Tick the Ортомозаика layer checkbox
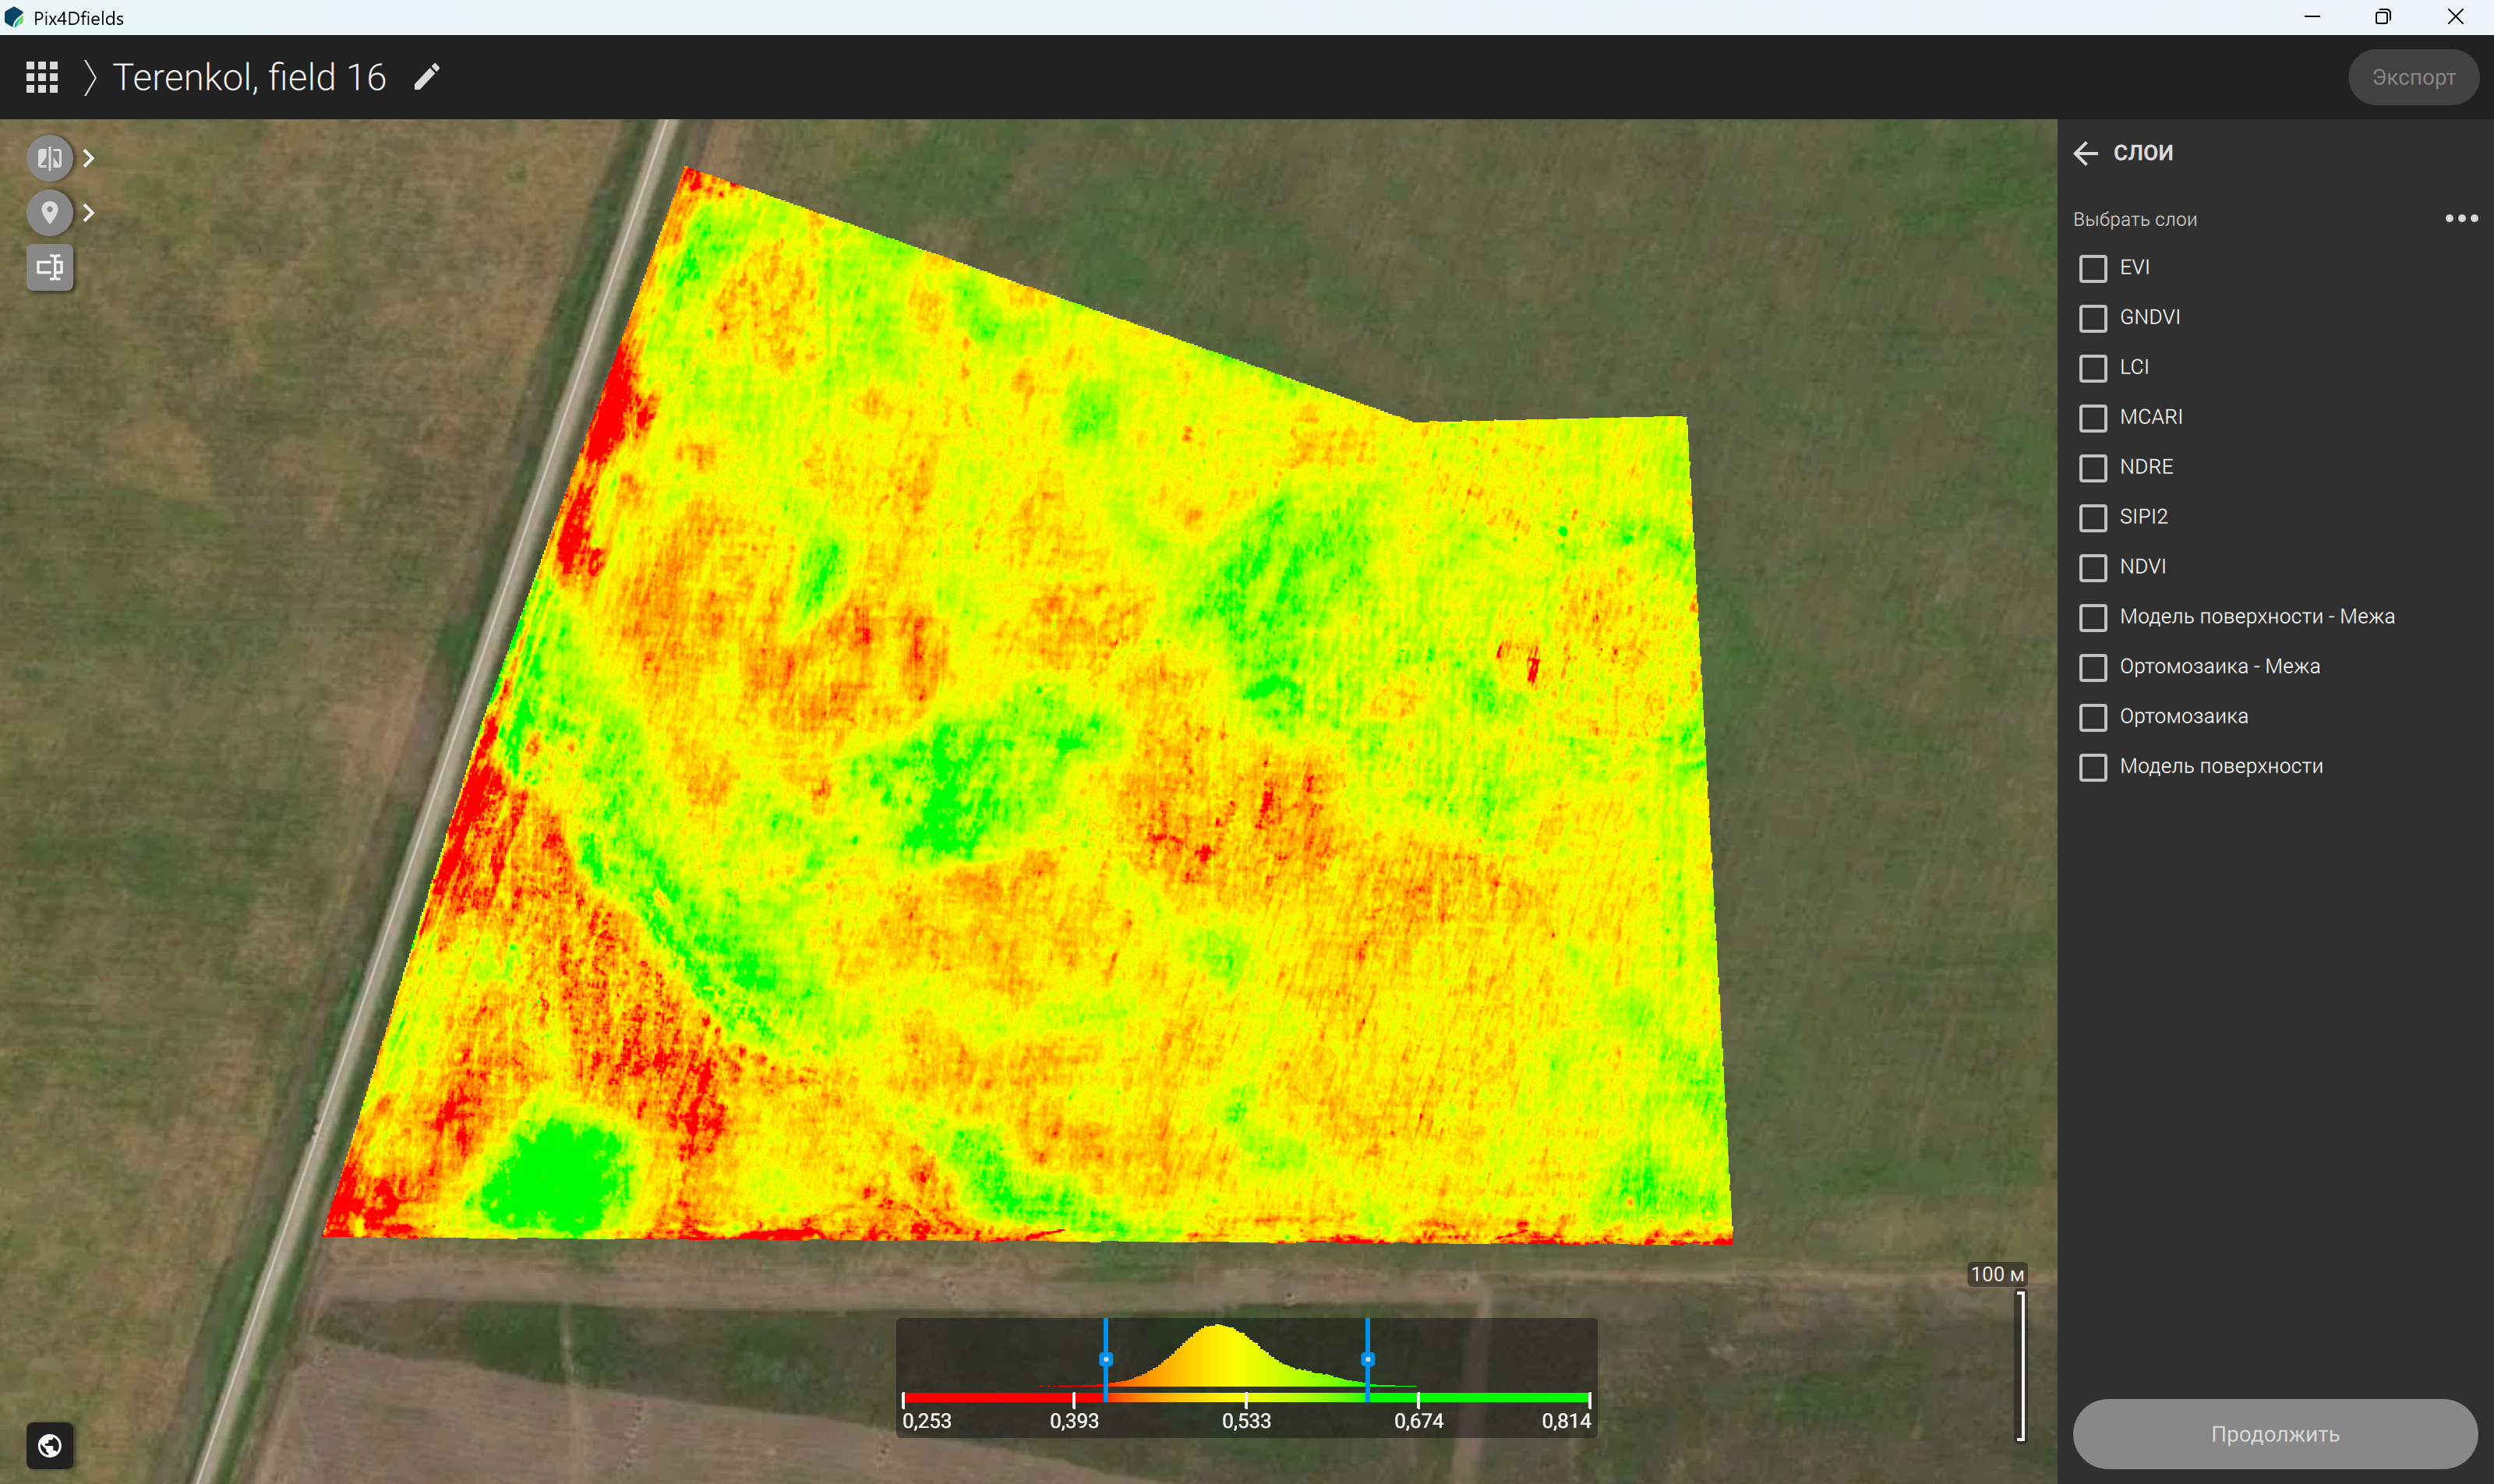Image resolution: width=2494 pixels, height=1484 pixels. pos(2093,717)
